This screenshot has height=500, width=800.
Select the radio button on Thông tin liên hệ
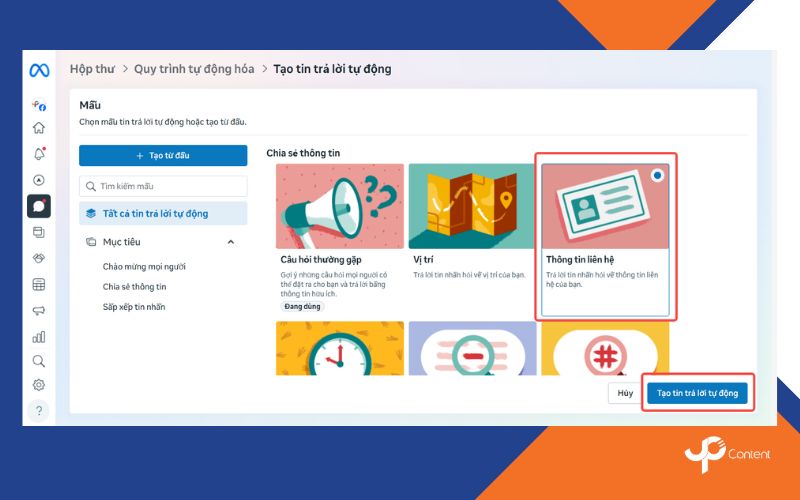[x=656, y=175]
